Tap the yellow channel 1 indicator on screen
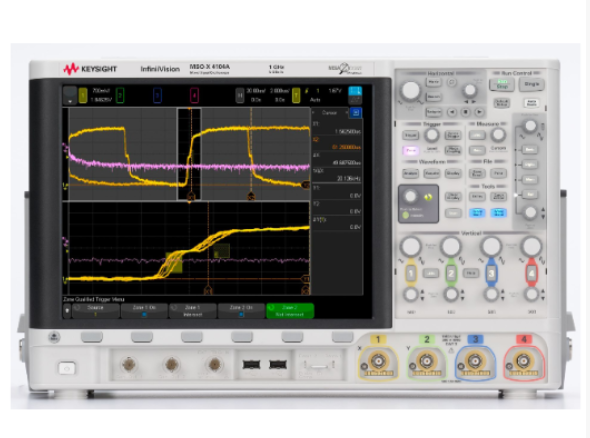The height and width of the screenshot is (438, 590). pos(83,95)
